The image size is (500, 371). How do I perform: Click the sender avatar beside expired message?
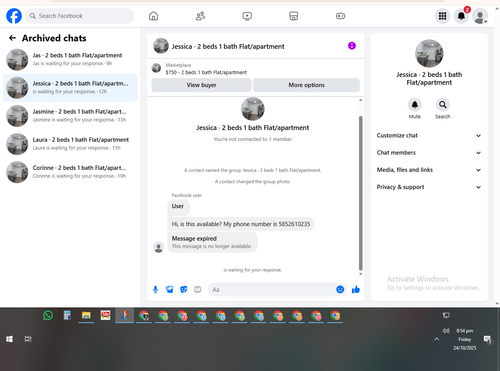click(x=158, y=247)
